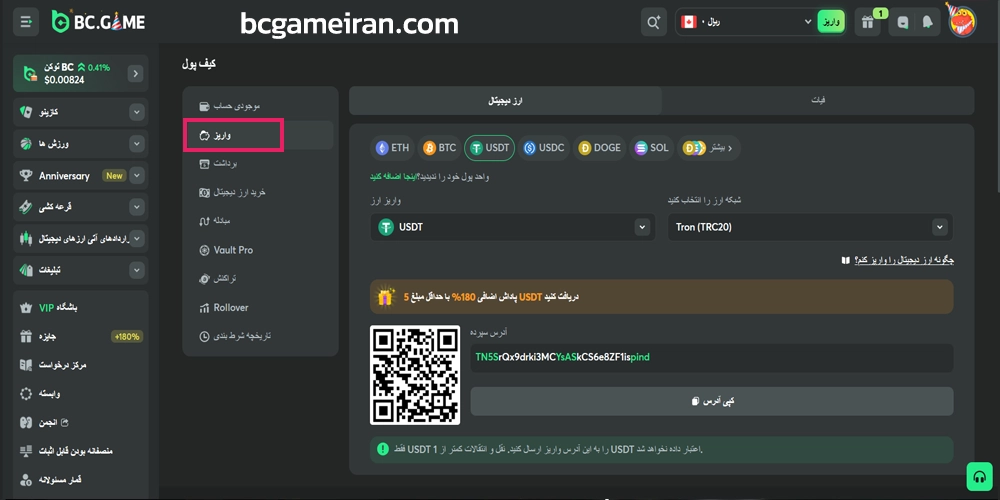
Task: Click the QR code image
Action: pos(415,375)
